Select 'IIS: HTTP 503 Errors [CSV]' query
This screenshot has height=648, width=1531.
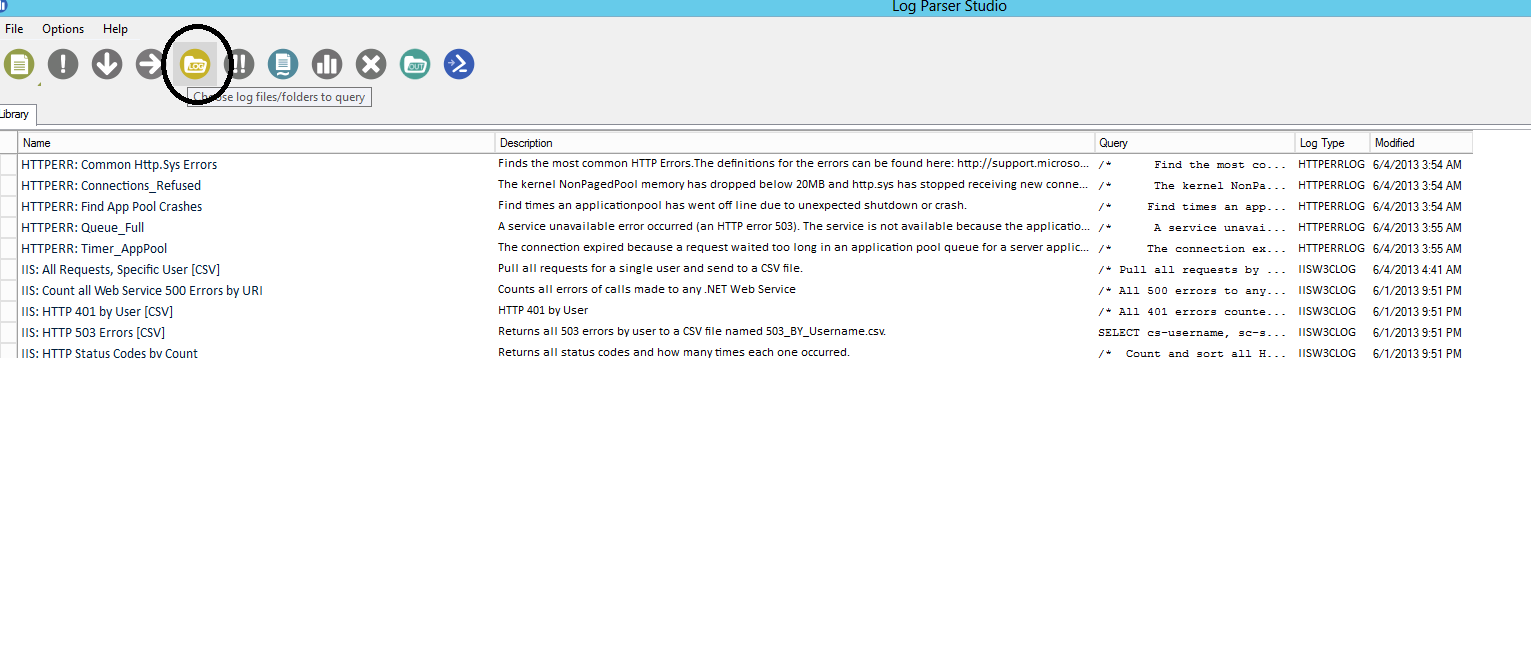pyautogui.click(x=93, y=333)
